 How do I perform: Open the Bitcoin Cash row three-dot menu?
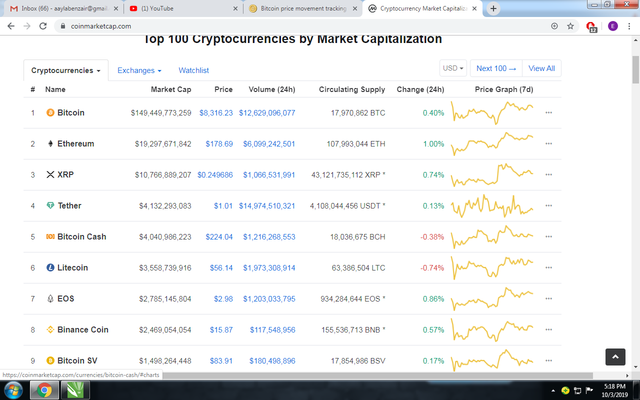point(549,237)
